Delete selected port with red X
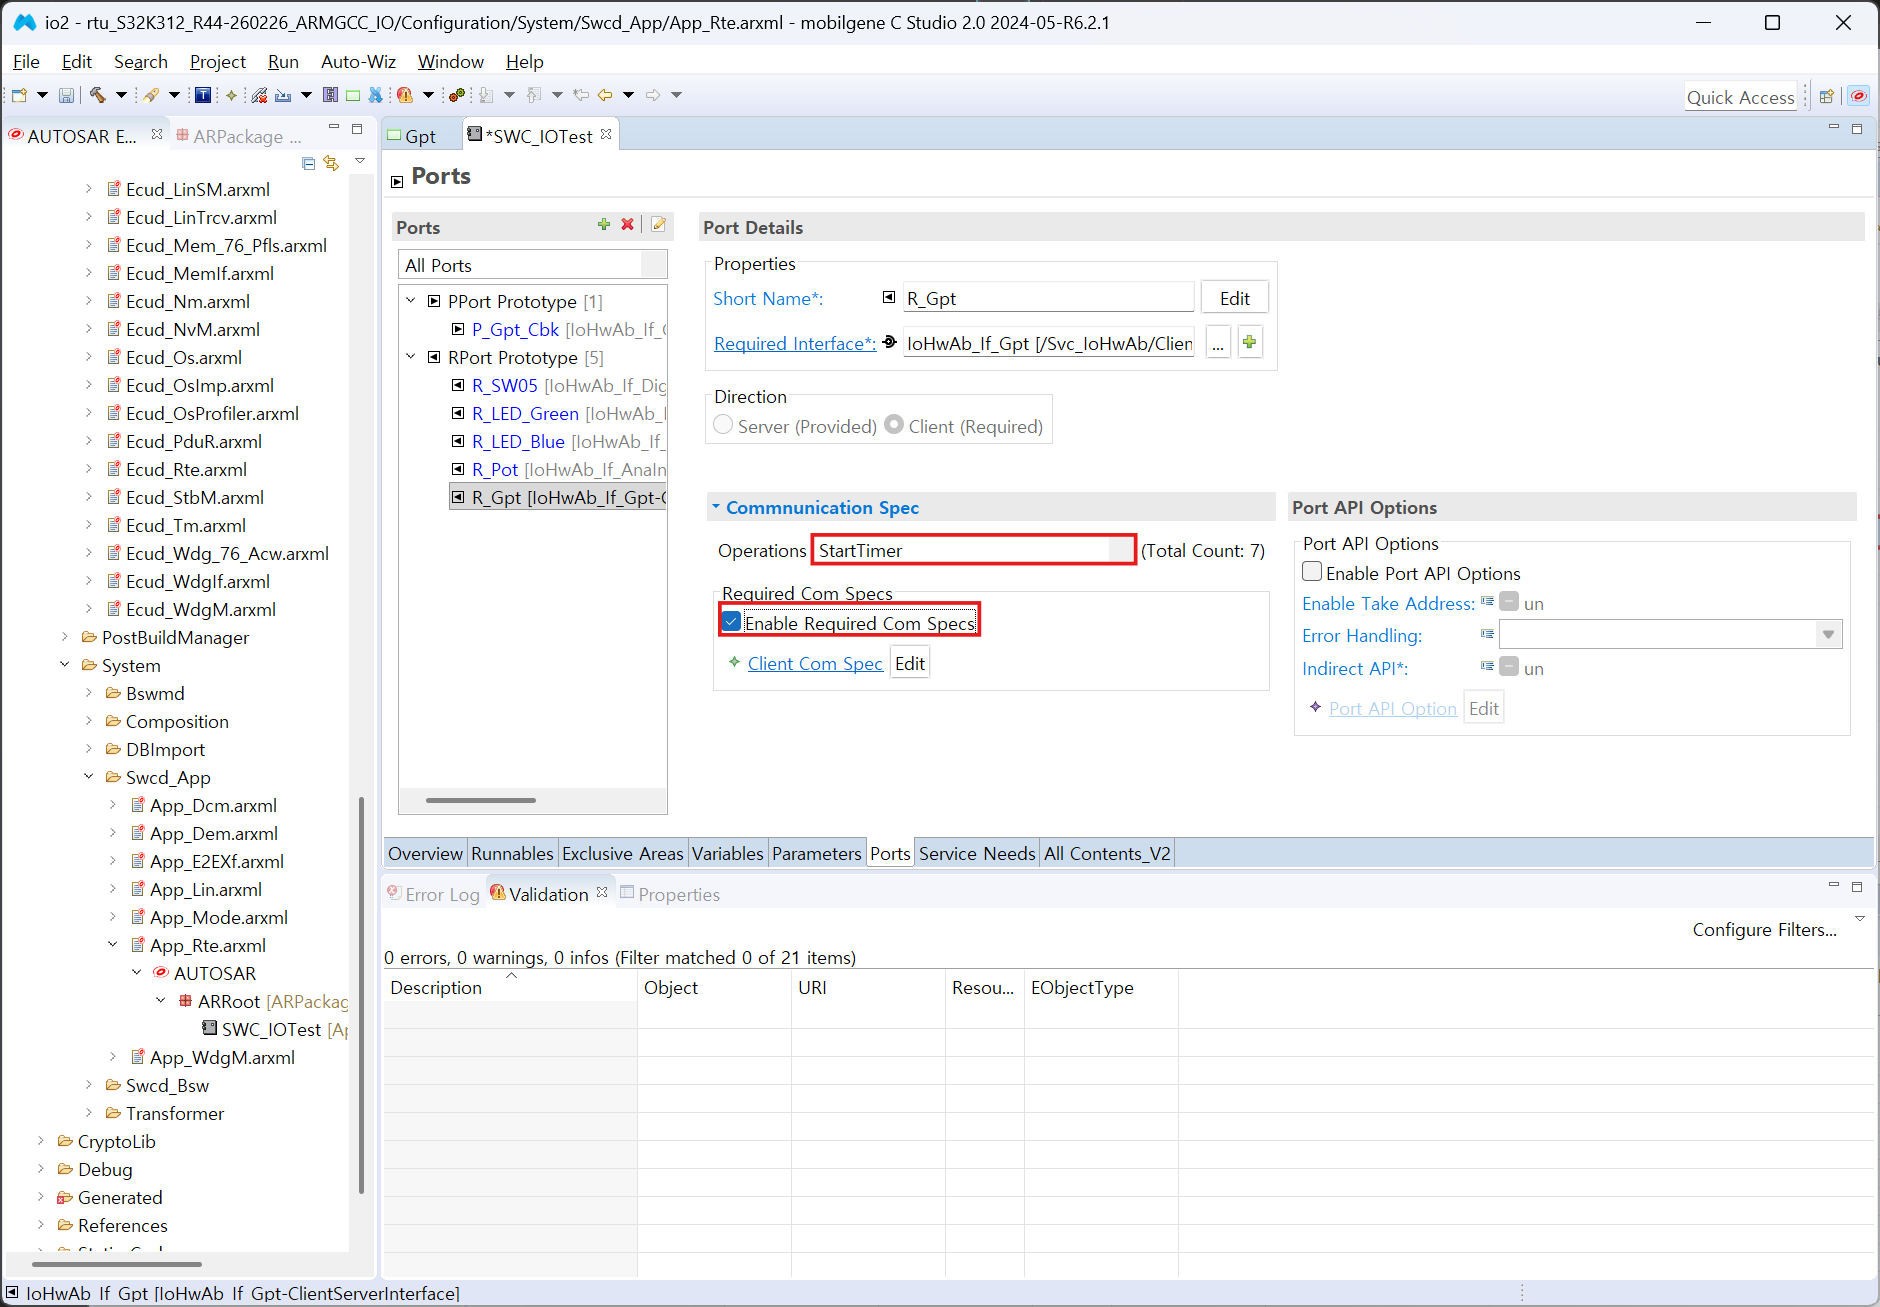This screenshot has height=1307, width=1880. click(x=627, y=225)
